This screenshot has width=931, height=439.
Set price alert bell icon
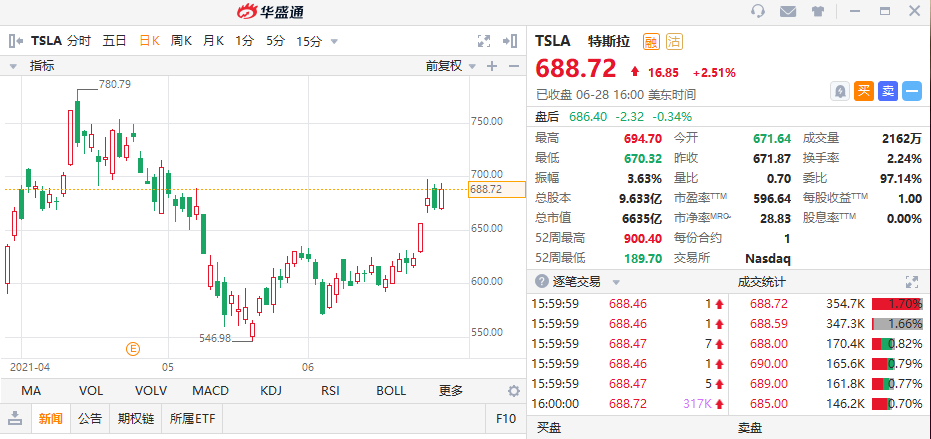tap(840, 91)
